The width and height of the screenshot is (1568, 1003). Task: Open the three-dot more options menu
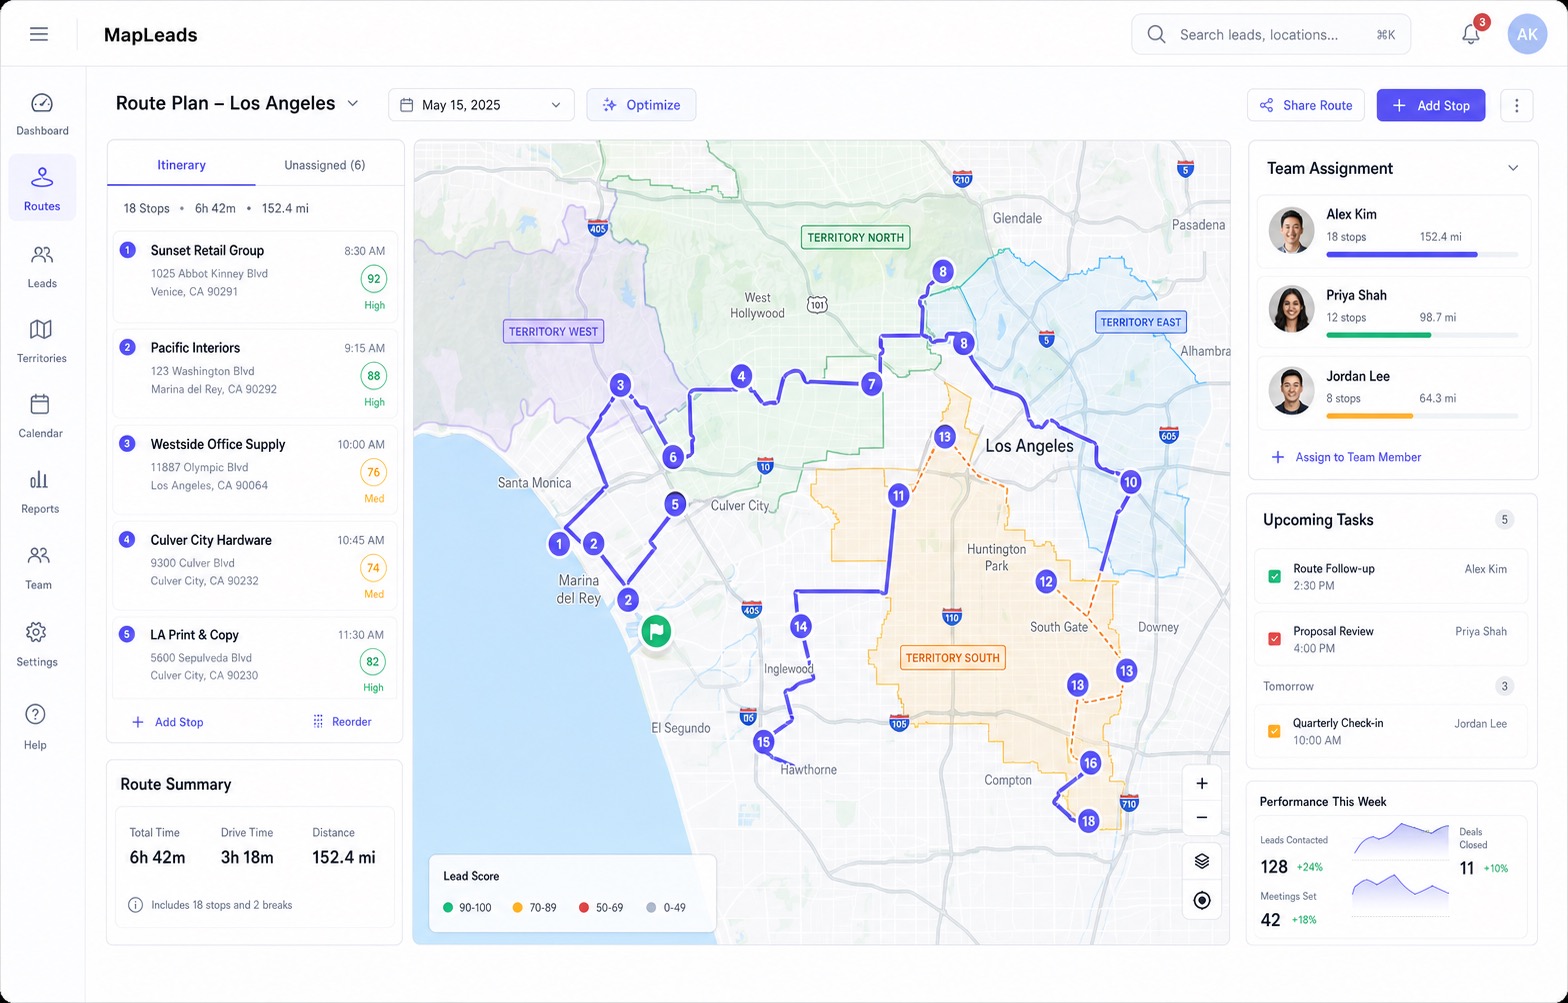[x=1516, y=105]
